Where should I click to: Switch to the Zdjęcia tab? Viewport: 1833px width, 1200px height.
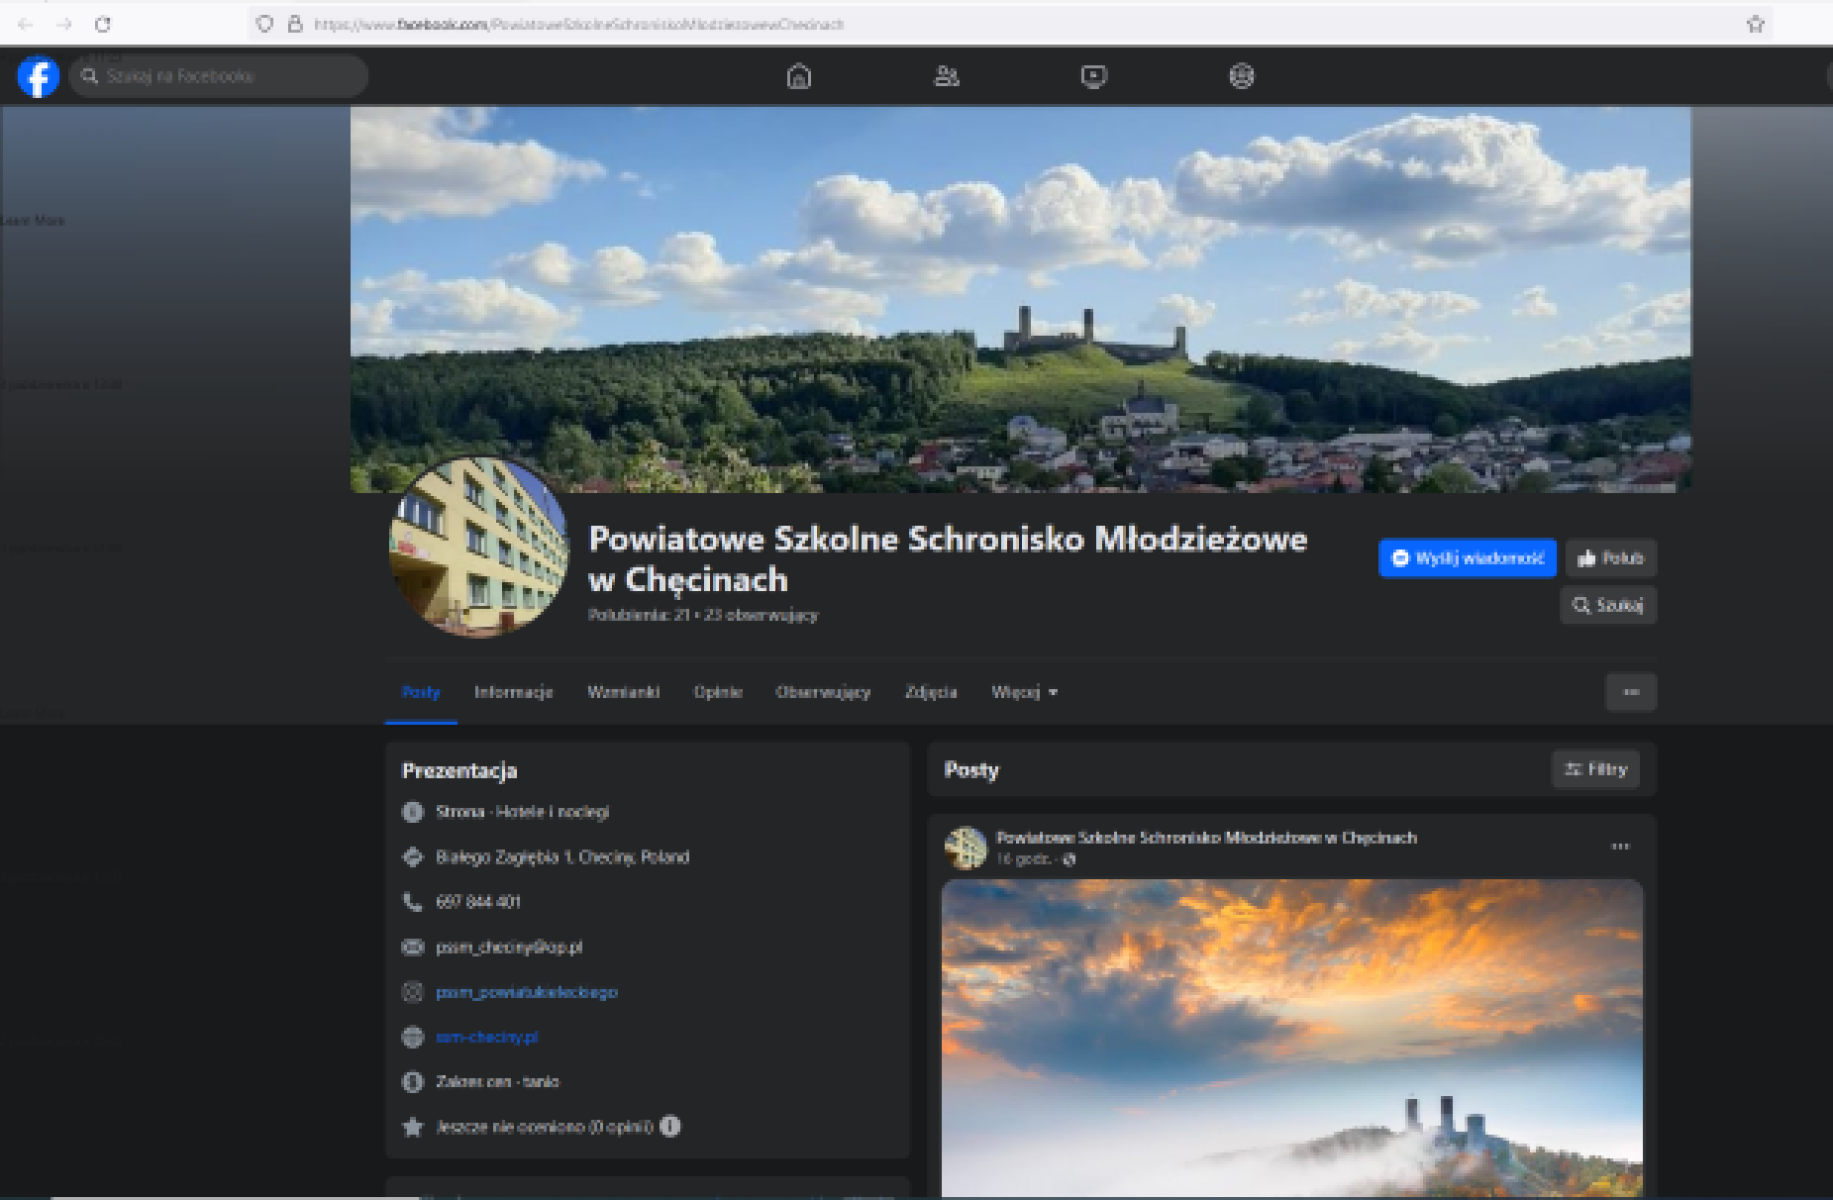(x=931, y=692)
